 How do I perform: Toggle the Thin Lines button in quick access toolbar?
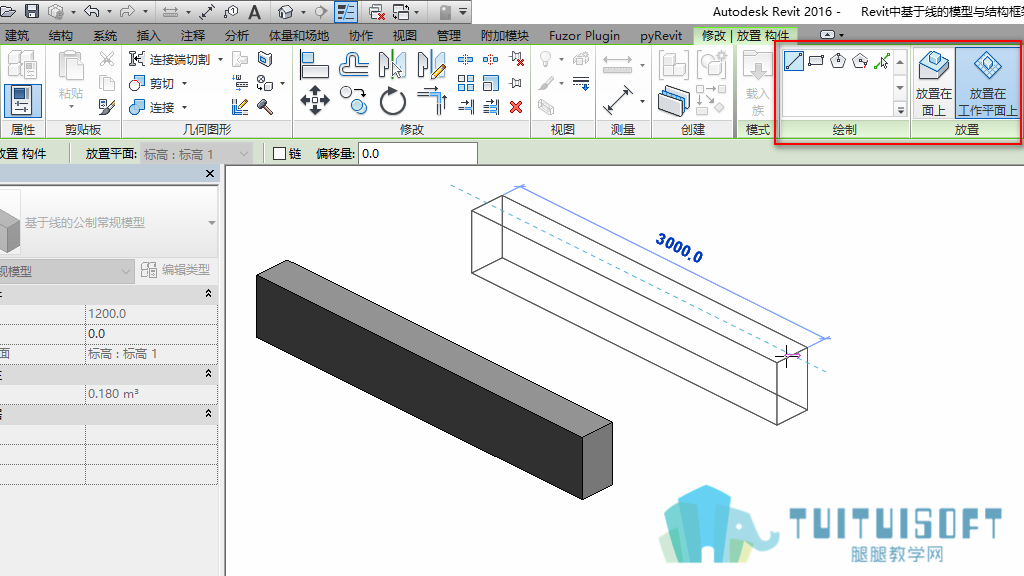tap(345, 12)
